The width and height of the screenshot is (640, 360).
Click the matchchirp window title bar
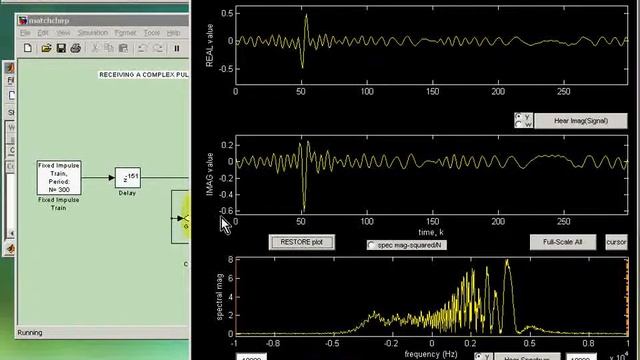click(103, 20)
